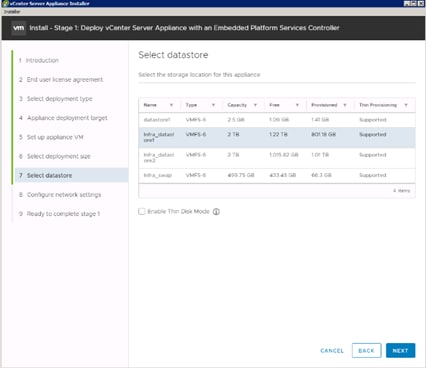This screenshot has width=426, height=368.
Task: Click the BACK button
Action: click(366, 351)
